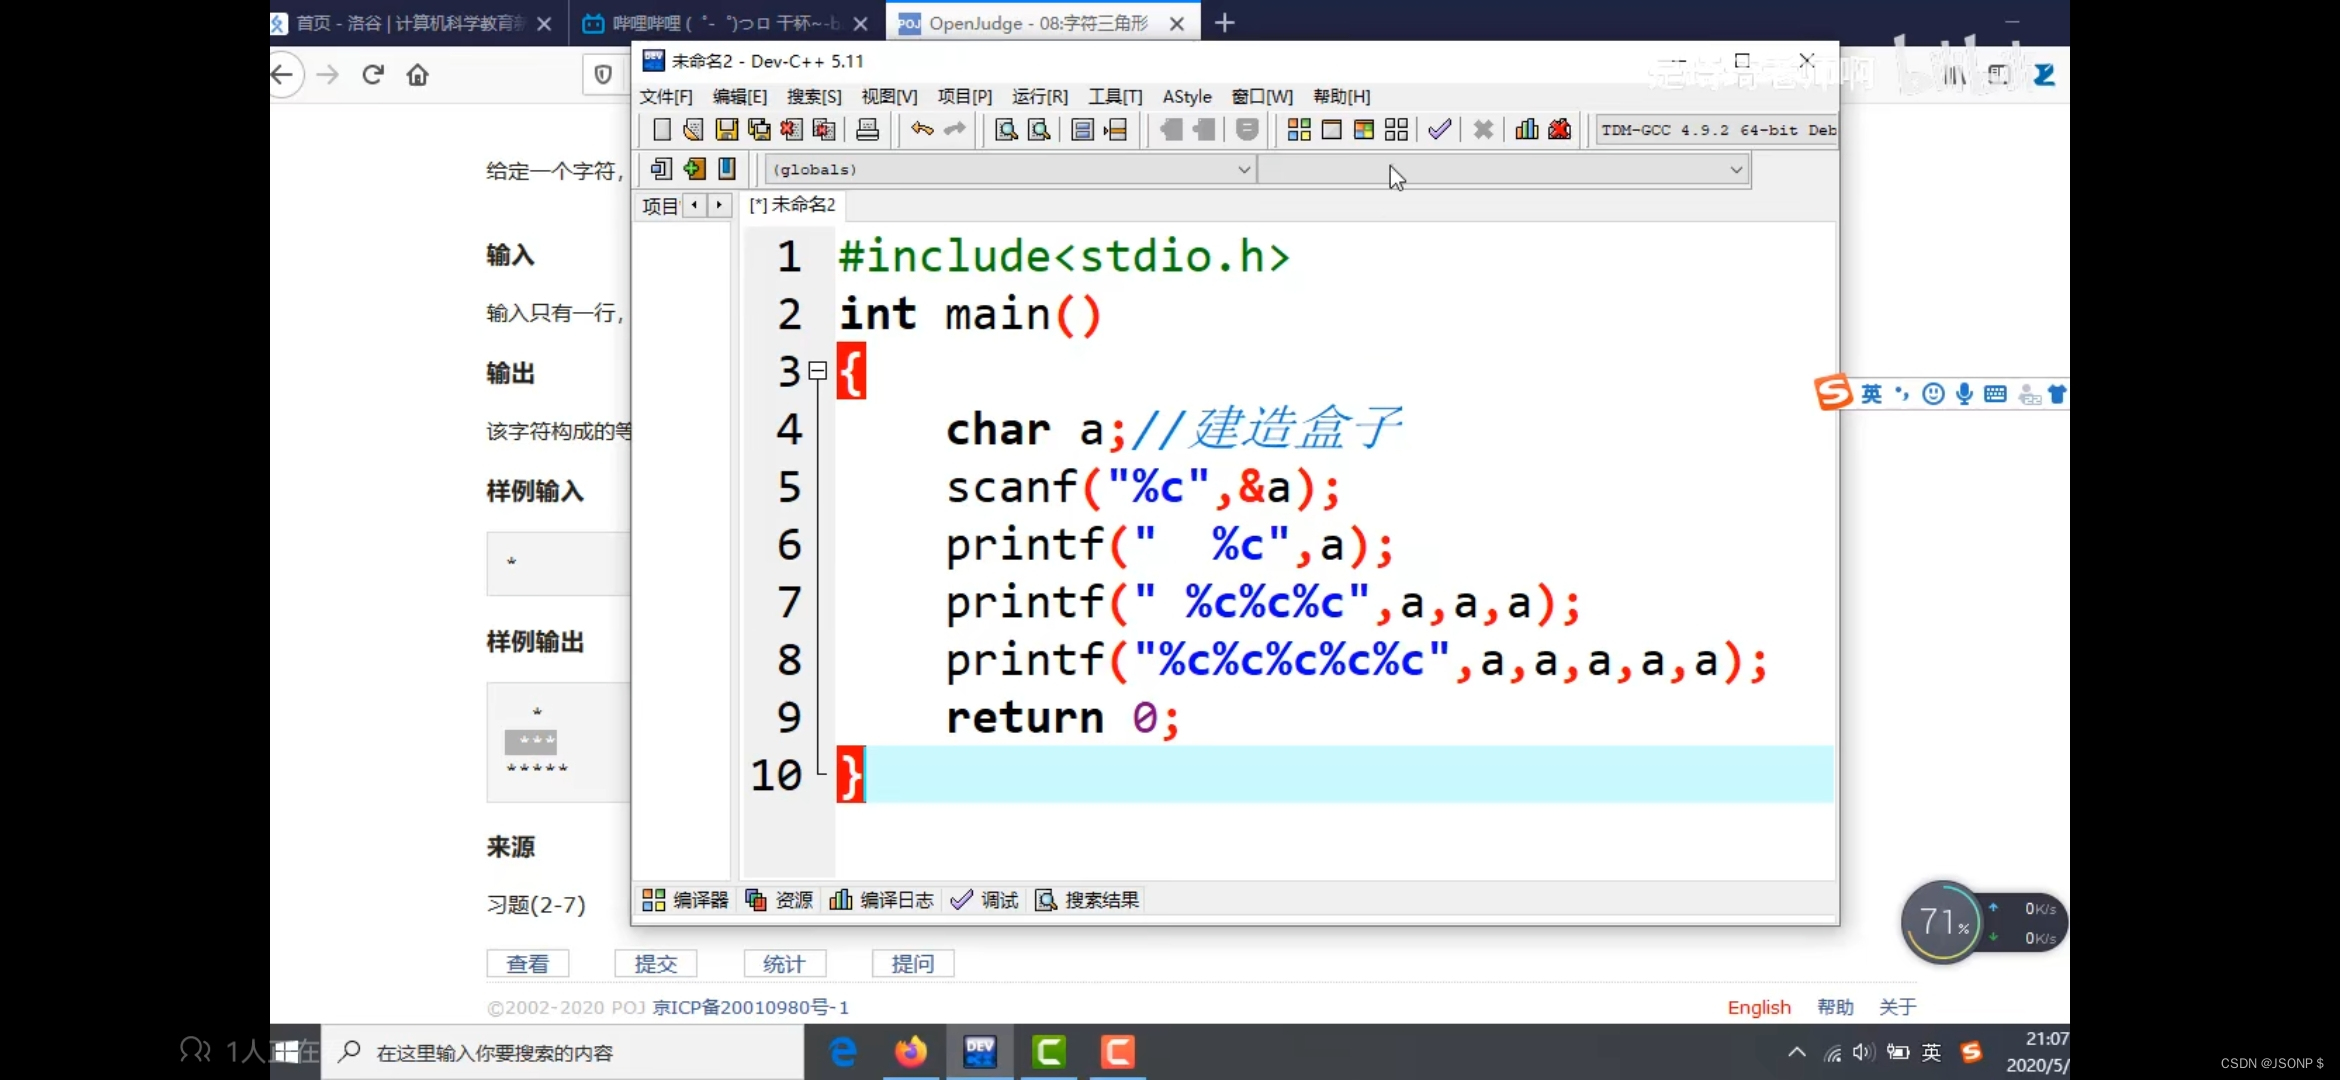Click the Undo arrow icon
This screenshot has width=2340, height=1080.
click(921, 130)
